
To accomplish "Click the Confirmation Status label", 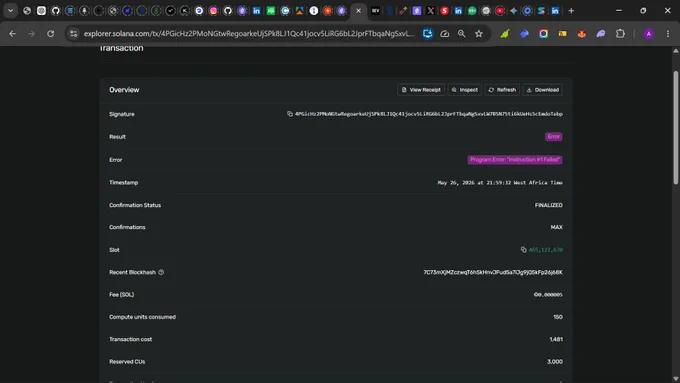I will tap(135, 205).
